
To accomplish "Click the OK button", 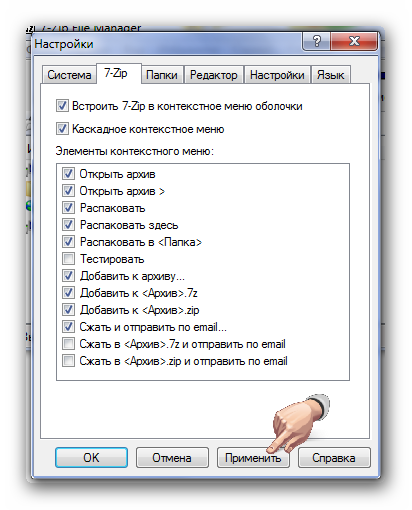I will pos(91,458).
